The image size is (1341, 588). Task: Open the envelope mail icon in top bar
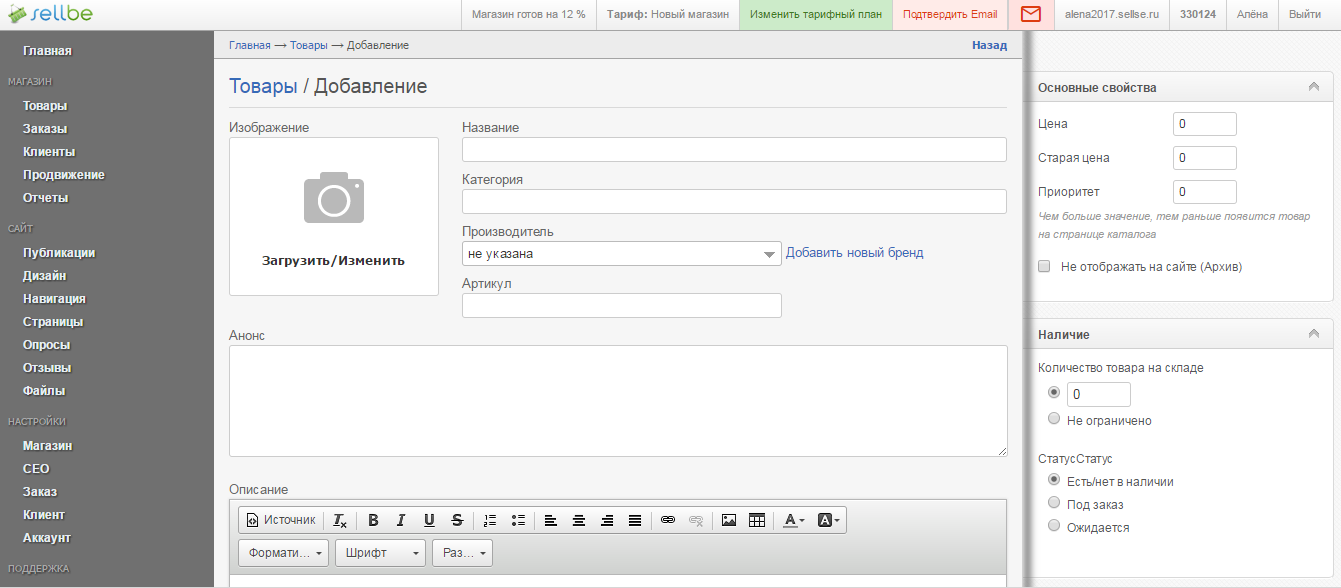pyautogui.click(x=1031, y=15)
